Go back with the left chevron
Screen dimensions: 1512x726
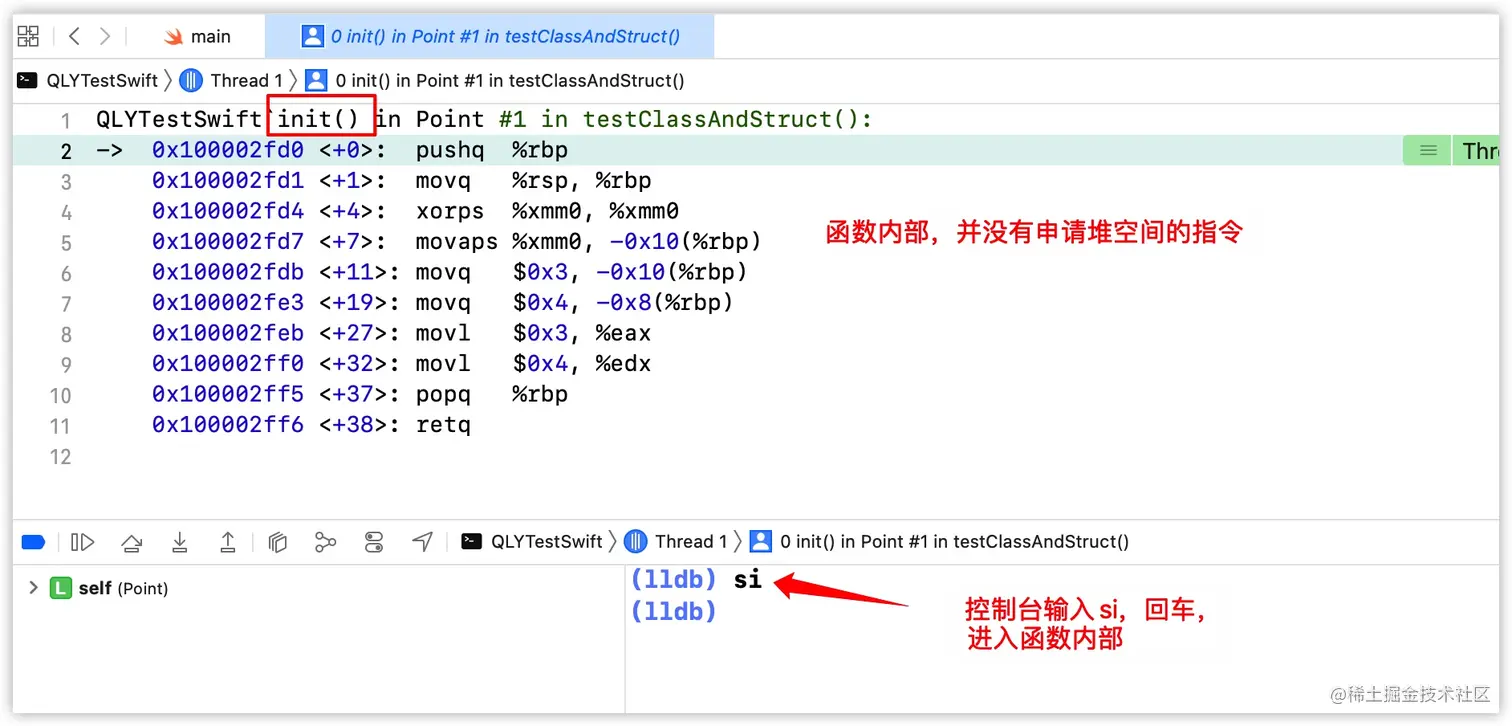pyautogui.click(x=74, y=37)
